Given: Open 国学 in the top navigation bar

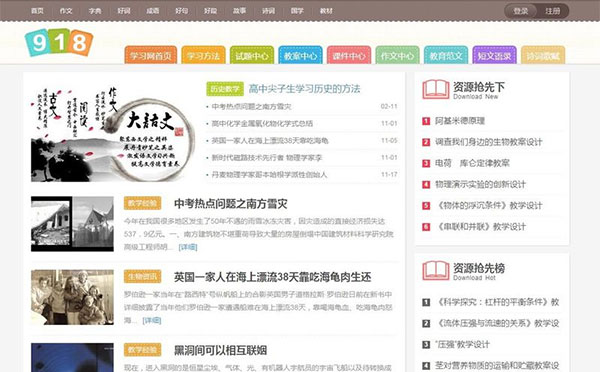Looking at the screenshot, I should (297, 11).
